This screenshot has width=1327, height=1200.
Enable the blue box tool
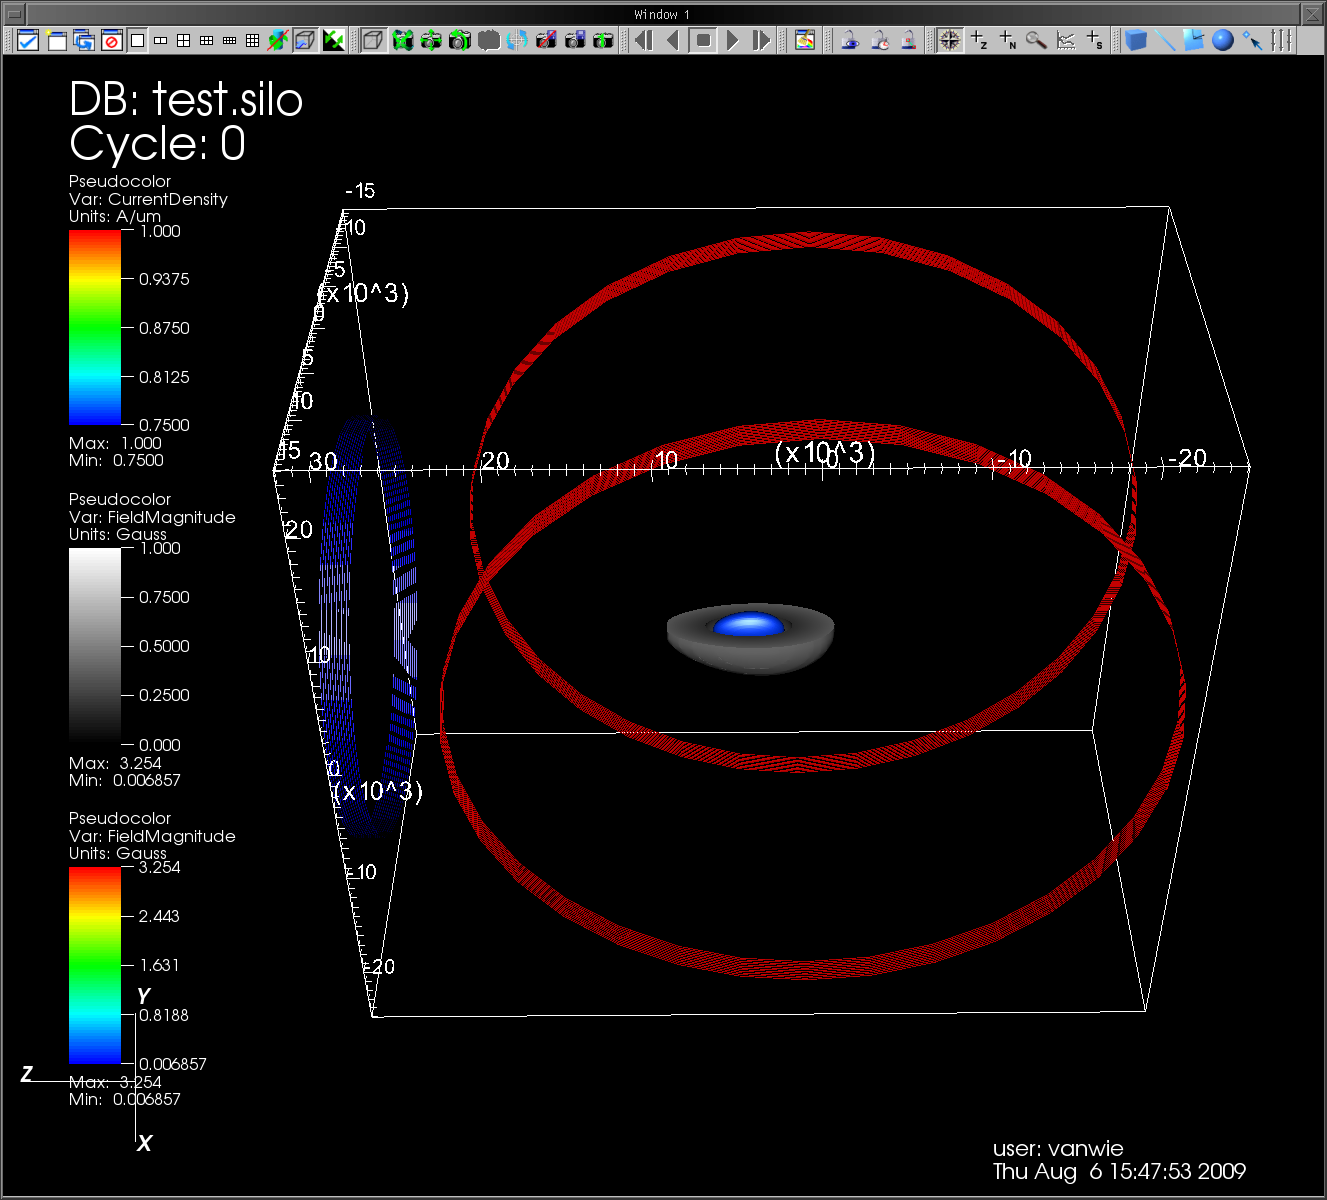tap(1136, 40)
